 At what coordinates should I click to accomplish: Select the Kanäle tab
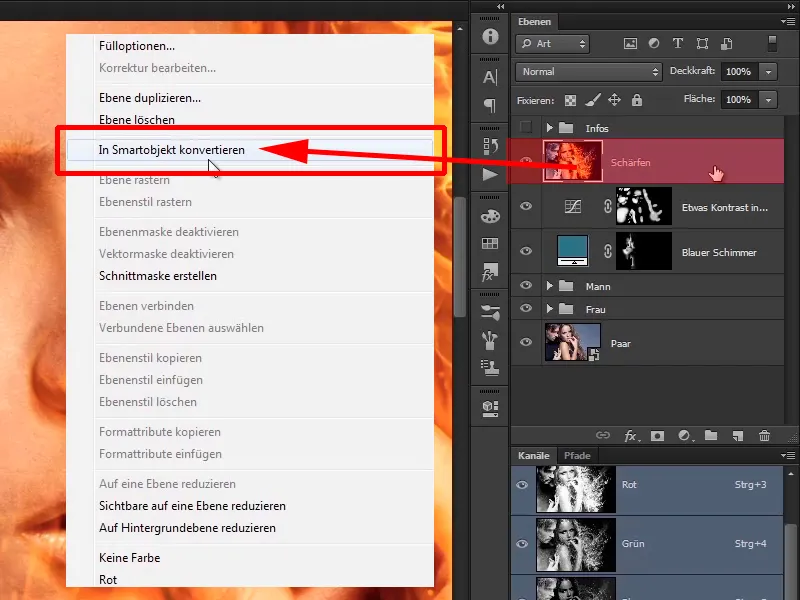[534, 456]
